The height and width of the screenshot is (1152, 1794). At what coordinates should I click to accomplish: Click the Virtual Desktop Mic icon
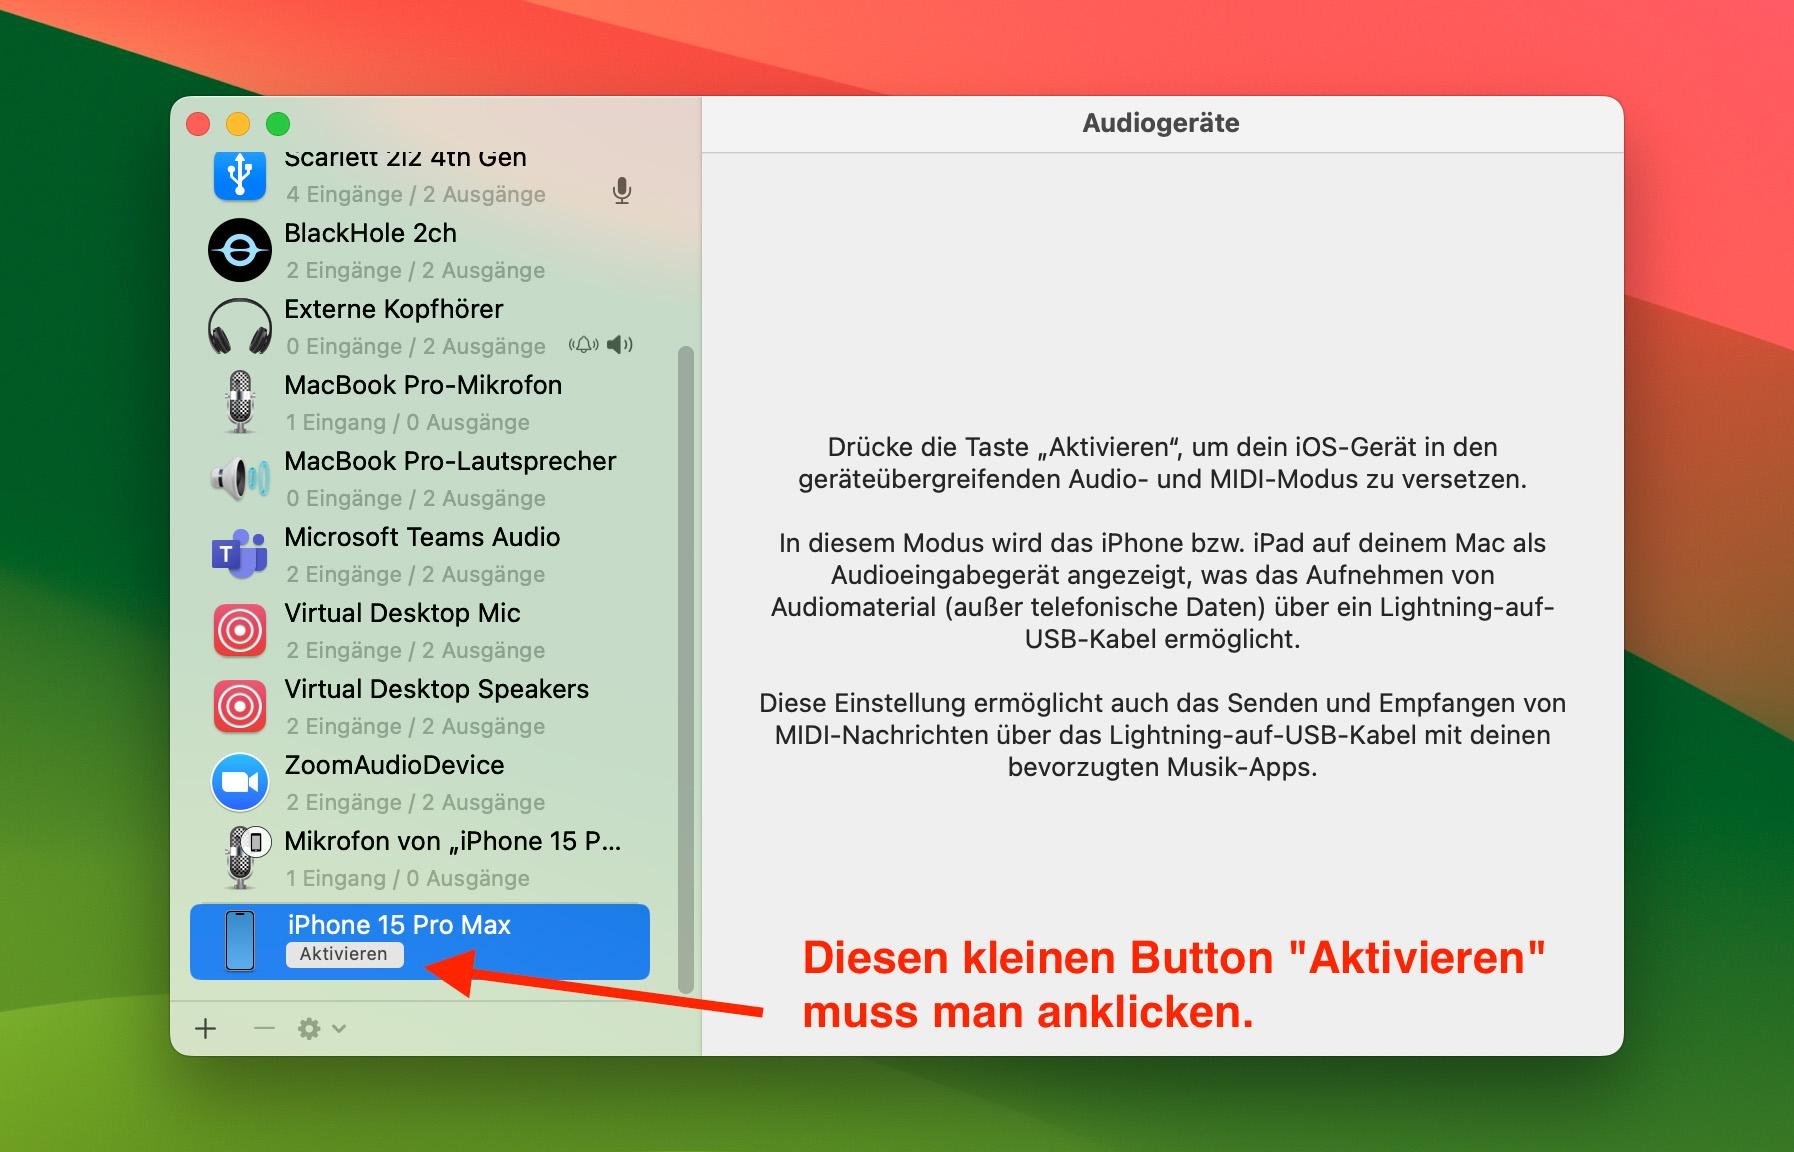240,630
